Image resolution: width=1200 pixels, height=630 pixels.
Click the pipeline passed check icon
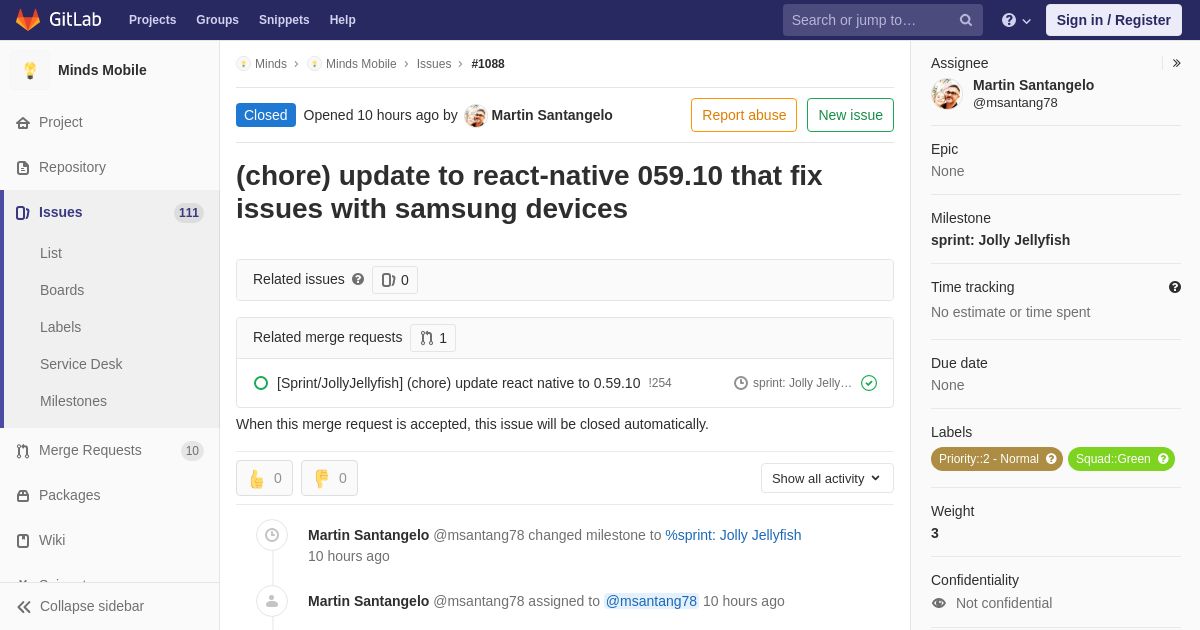coord(869,383)
